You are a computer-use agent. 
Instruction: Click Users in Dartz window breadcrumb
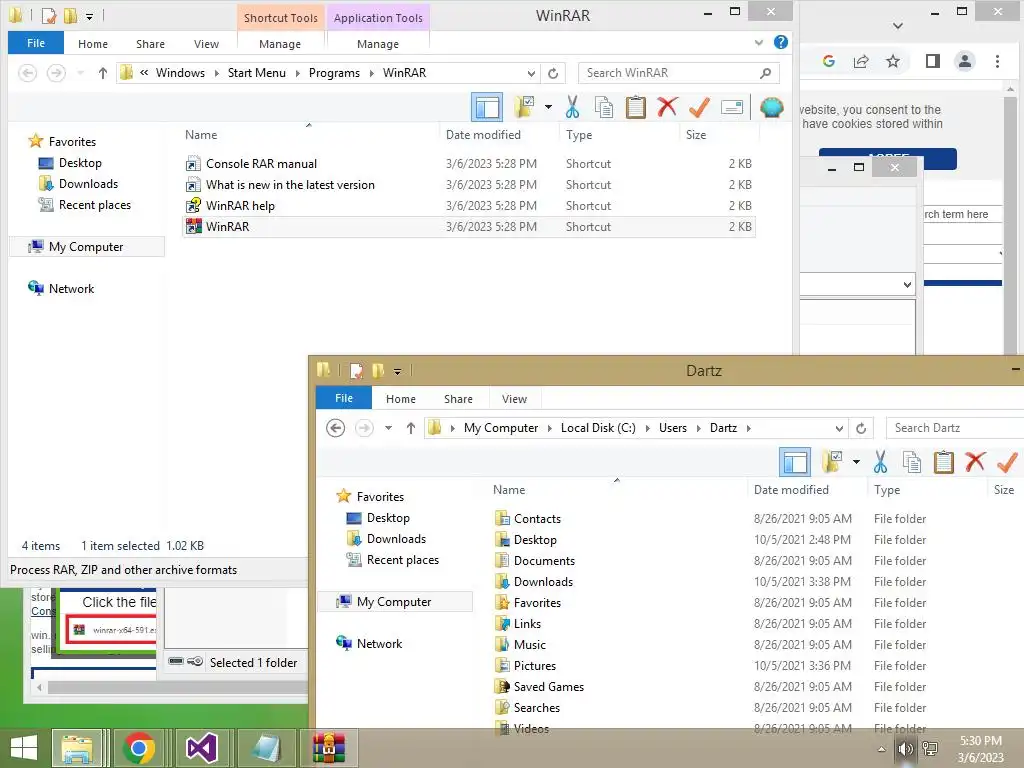673,428
